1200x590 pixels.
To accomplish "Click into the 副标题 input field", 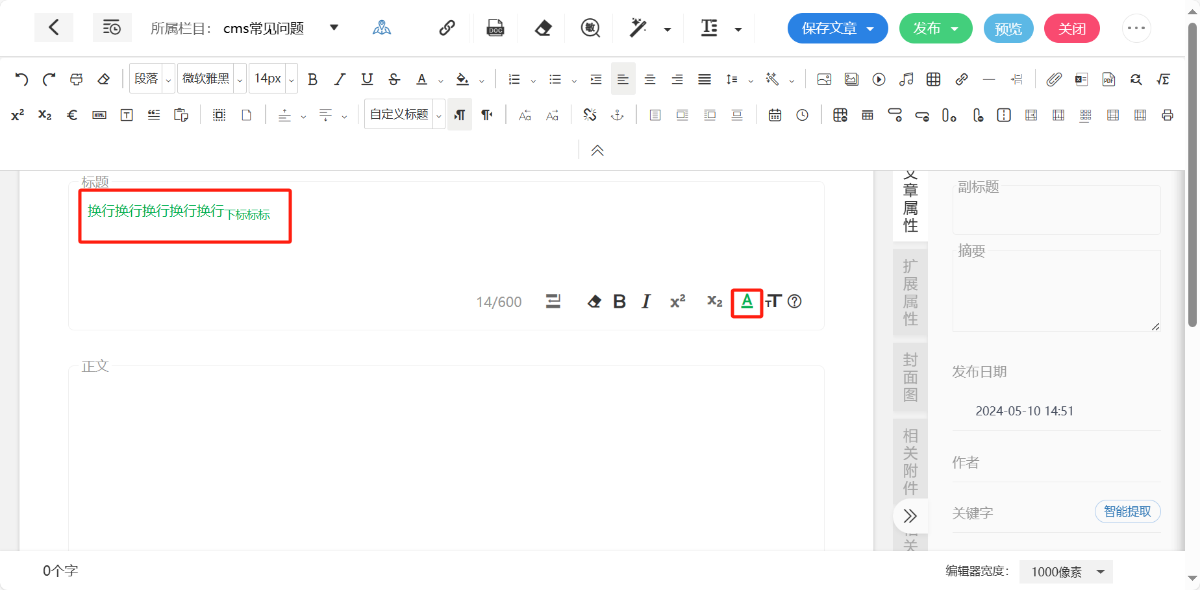I will [1056, 212].
